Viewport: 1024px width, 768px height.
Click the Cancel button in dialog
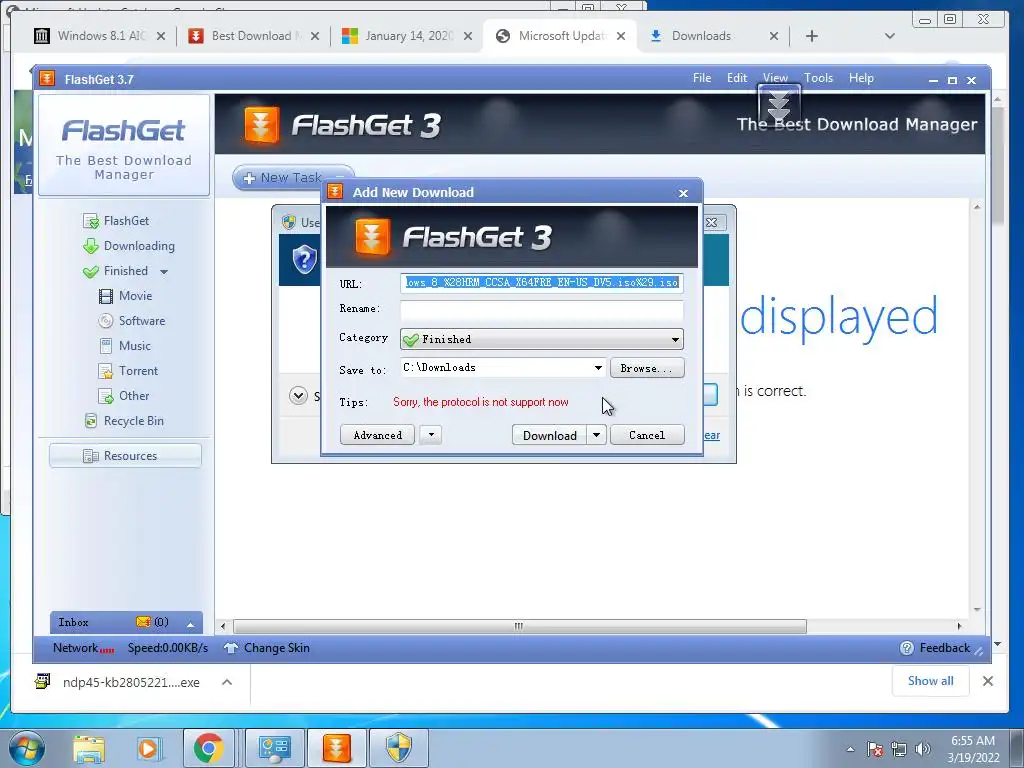pyautogui.click(x=647, y=435)
